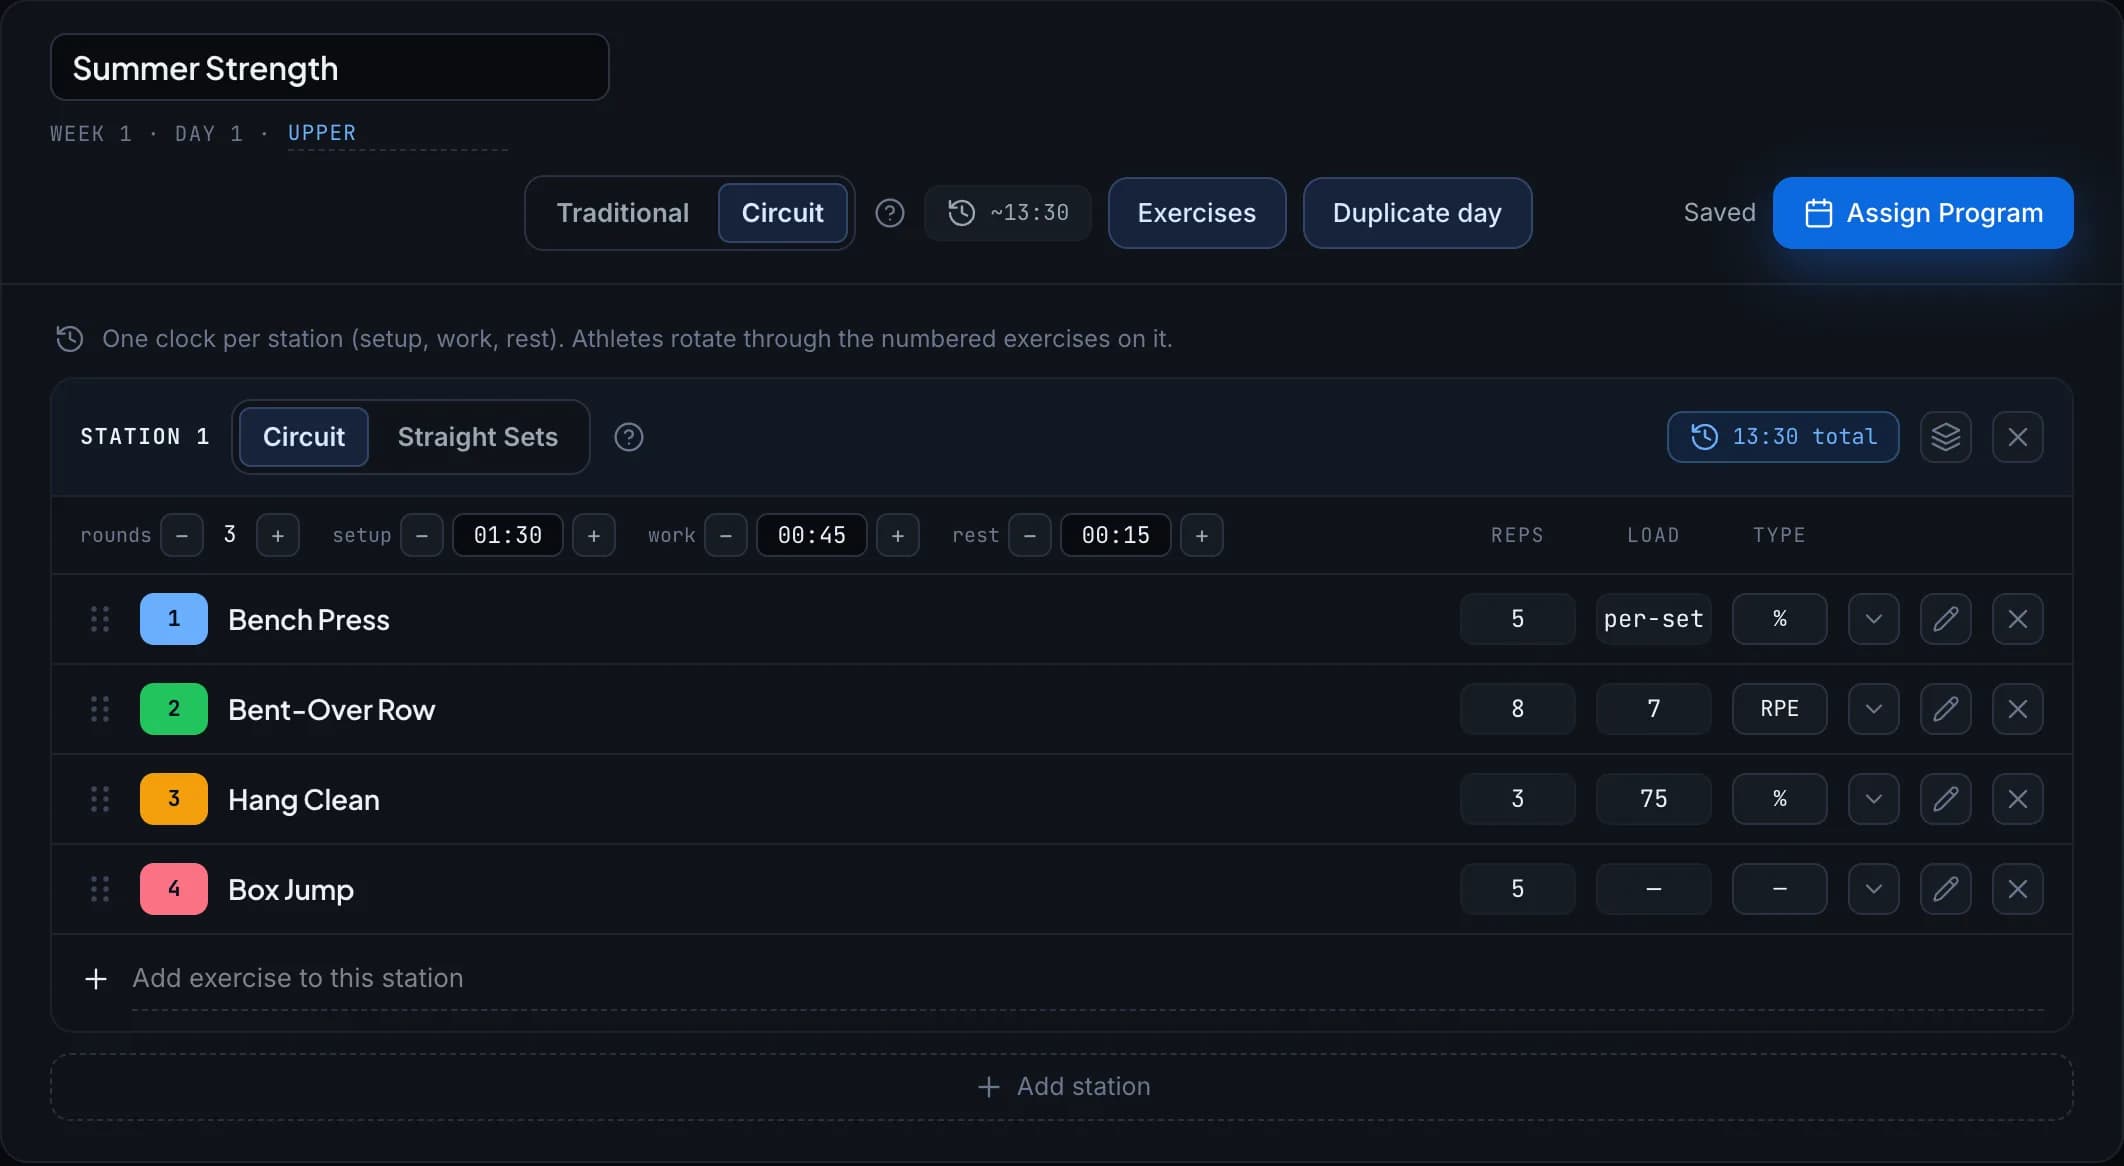Edit the Summer Strength program name
2124x1166 pixels.
[330, 68]
